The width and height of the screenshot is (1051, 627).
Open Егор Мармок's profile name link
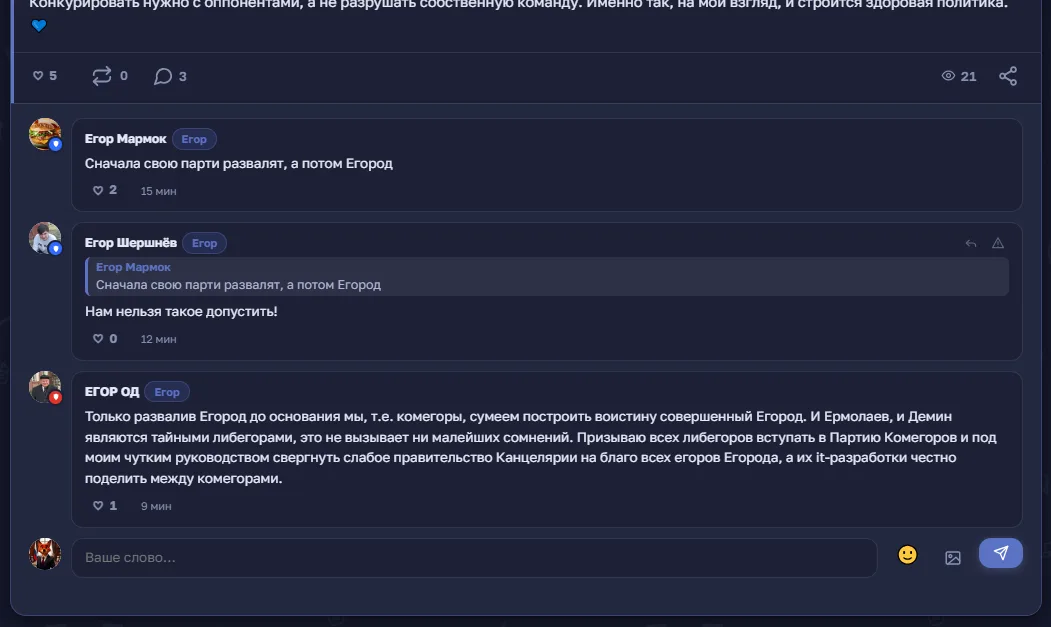[x=125, y=139]
